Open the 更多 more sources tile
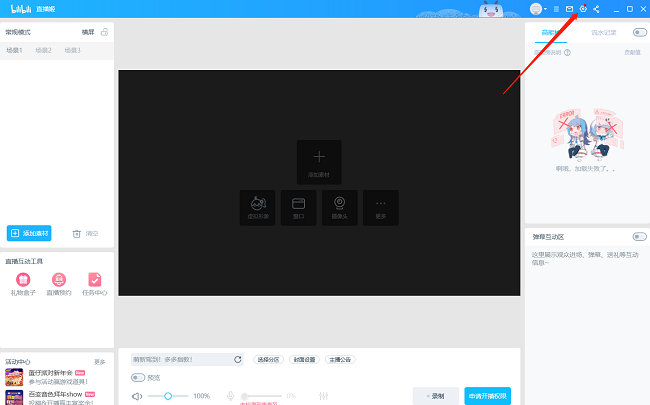Image resolution: width=650 pixels, height=405 pixels. coord(381,208)
